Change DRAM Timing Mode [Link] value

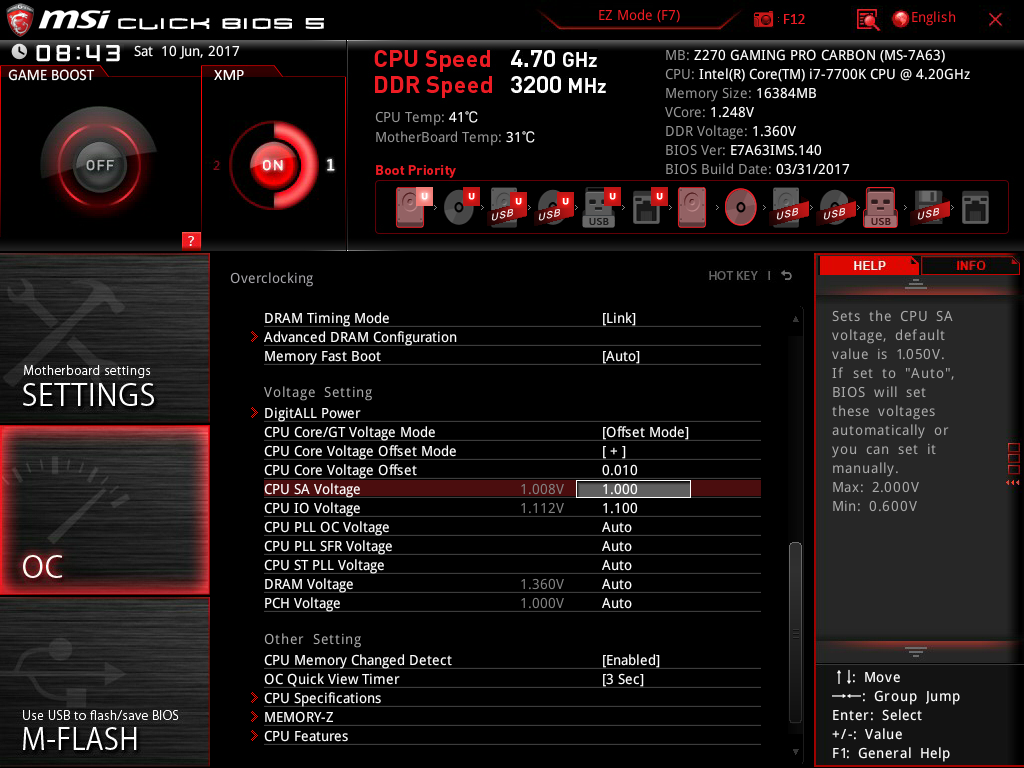coord(618,318)
